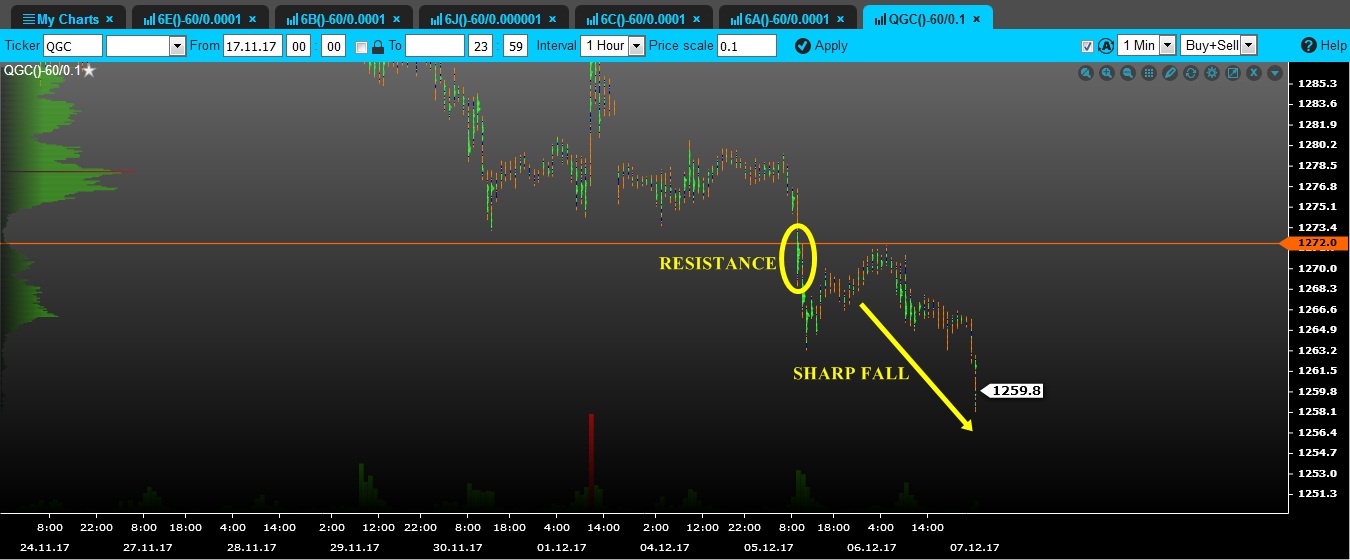
Task: Clear the chart using the round X icon
Action: coord(1254,73)
